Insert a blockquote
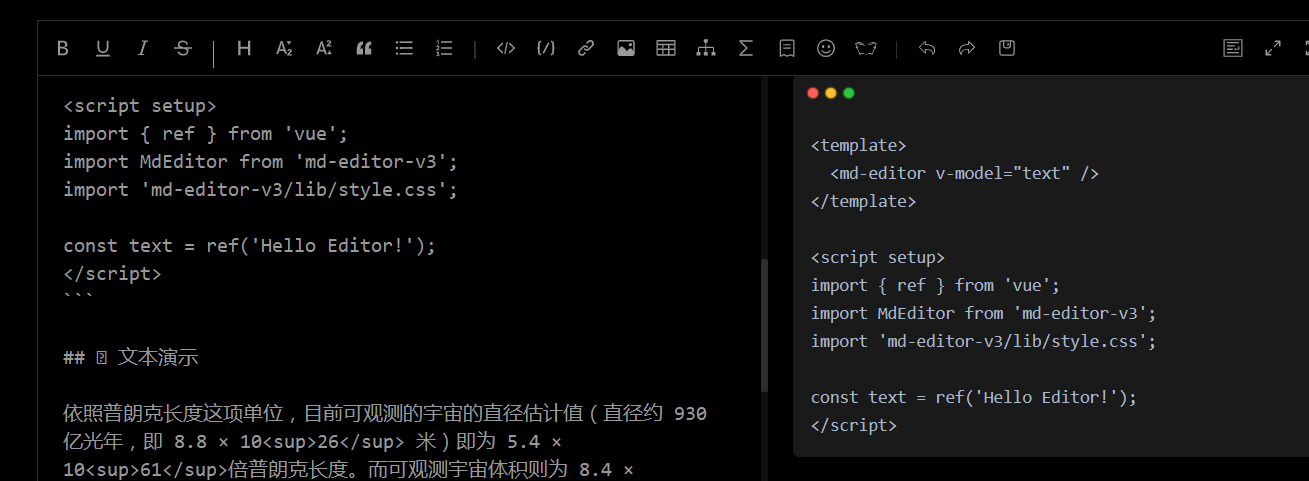 [x=364, y=48]
